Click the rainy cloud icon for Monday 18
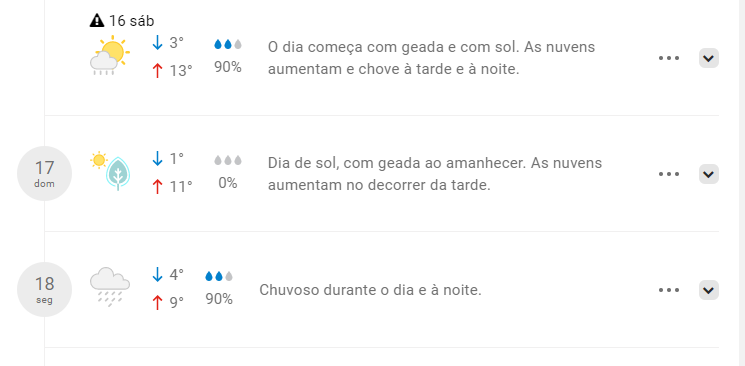 pyautogui.click(x=110, y=287)
